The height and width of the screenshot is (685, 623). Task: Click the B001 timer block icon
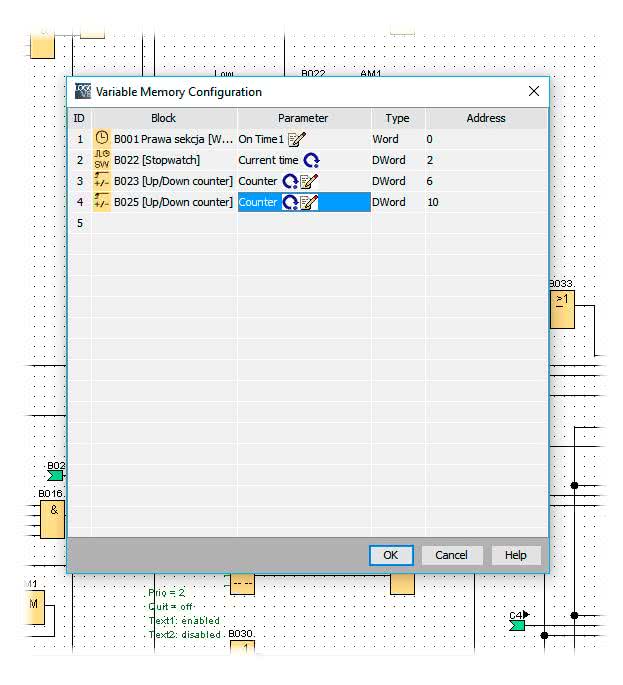pyautogui.click(x=102, y=139)
